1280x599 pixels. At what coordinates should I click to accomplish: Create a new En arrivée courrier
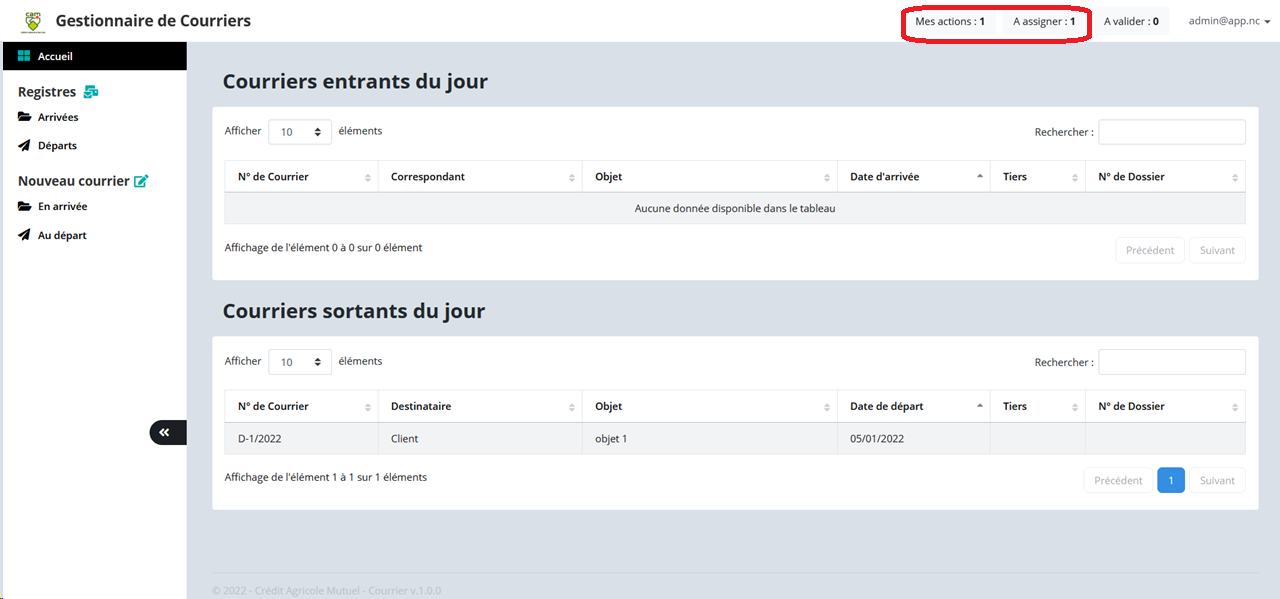pos(62,207)
